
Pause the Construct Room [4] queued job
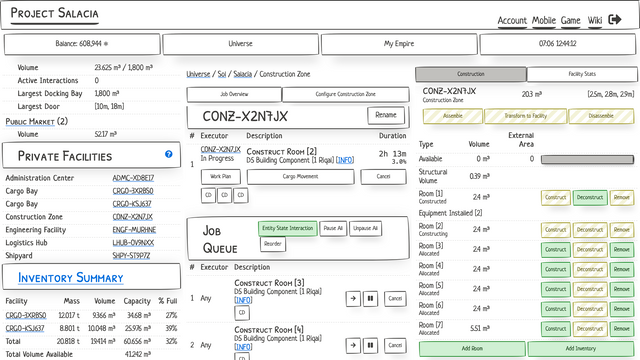pyautogui.click(x=370, y=345)
